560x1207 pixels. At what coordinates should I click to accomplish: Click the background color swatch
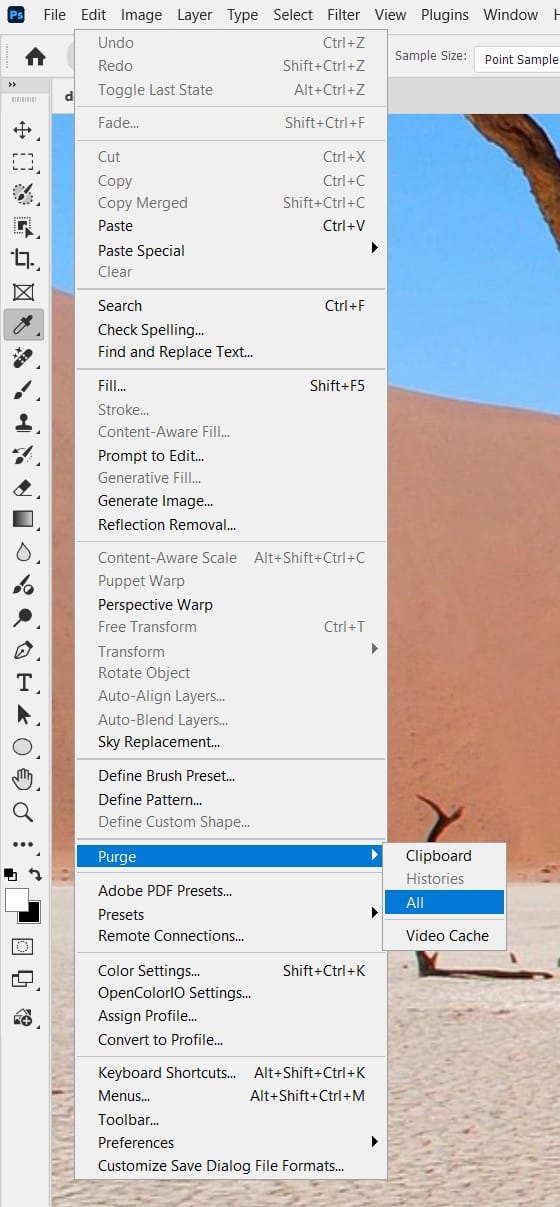33,914
